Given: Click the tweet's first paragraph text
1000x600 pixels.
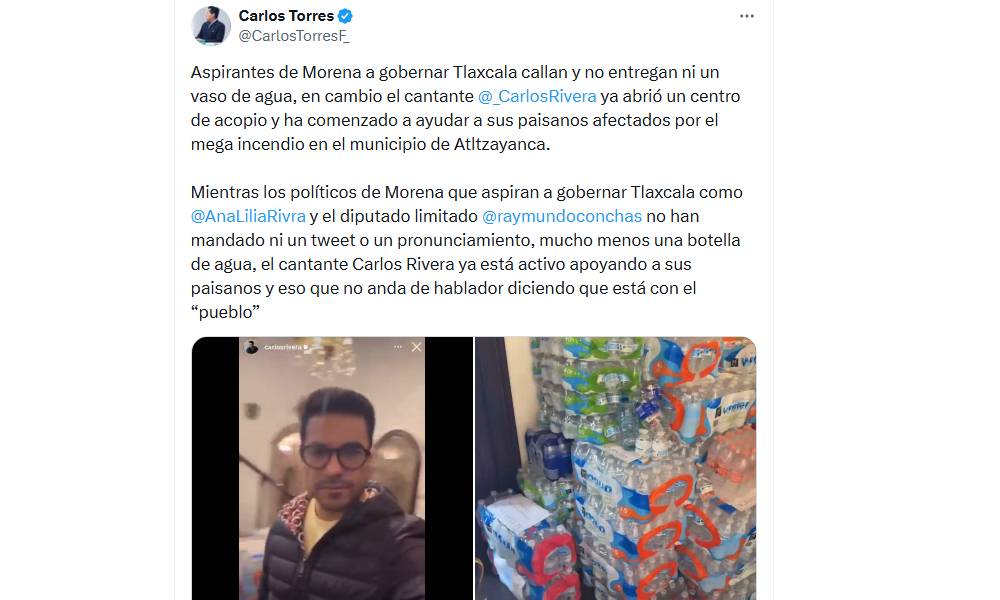Looking at the screenshot, I should [x=466, y=108].
